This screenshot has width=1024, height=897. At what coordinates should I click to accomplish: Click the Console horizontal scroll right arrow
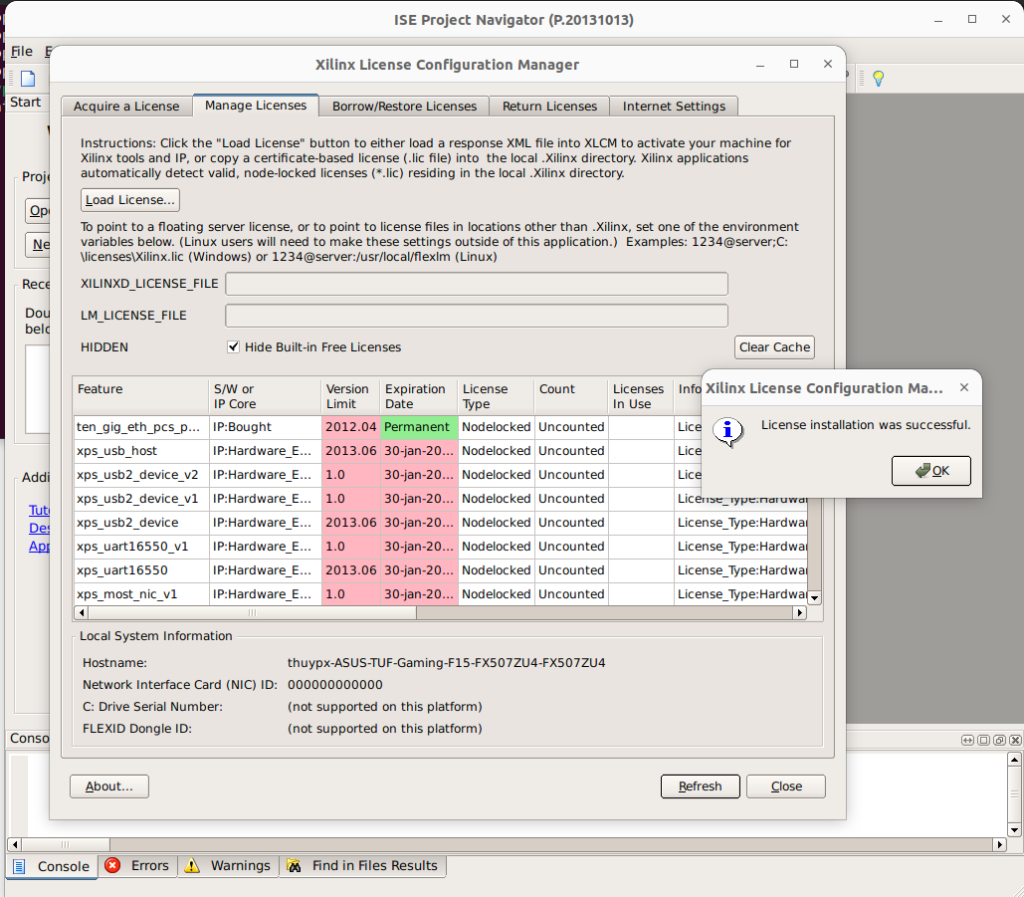tap(1000, 844)
